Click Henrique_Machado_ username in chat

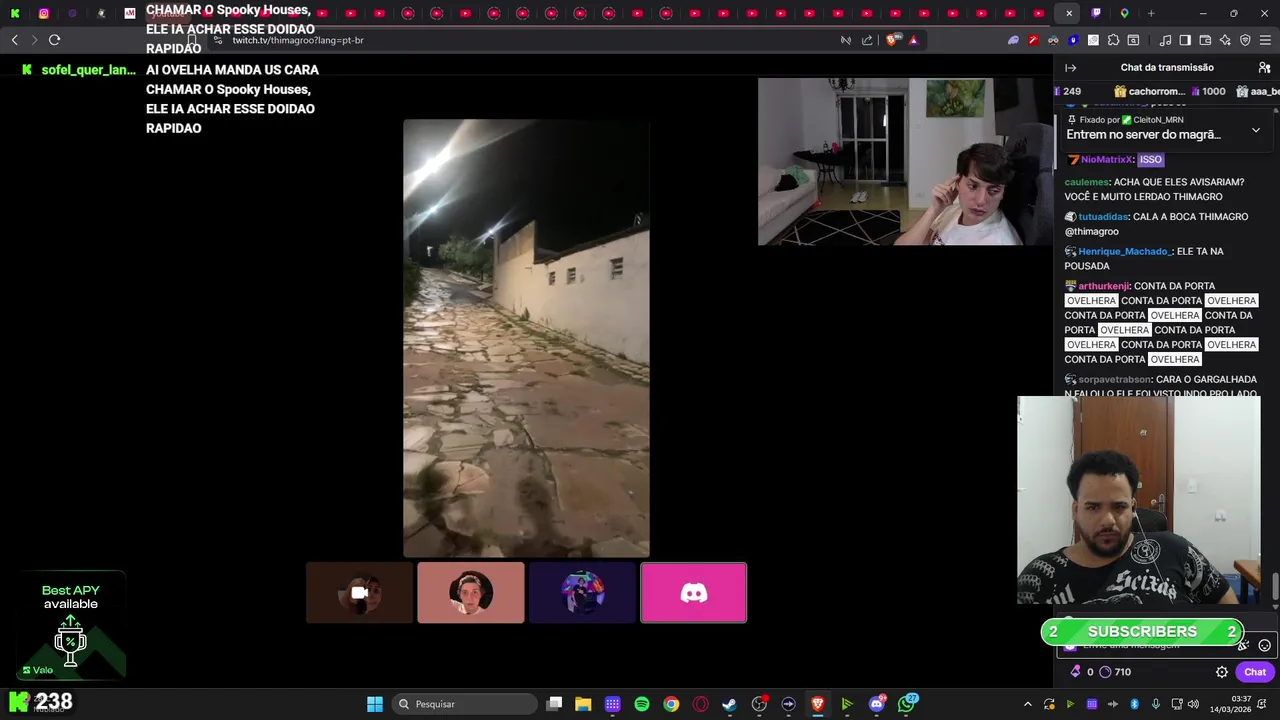tap(1124, 252)
